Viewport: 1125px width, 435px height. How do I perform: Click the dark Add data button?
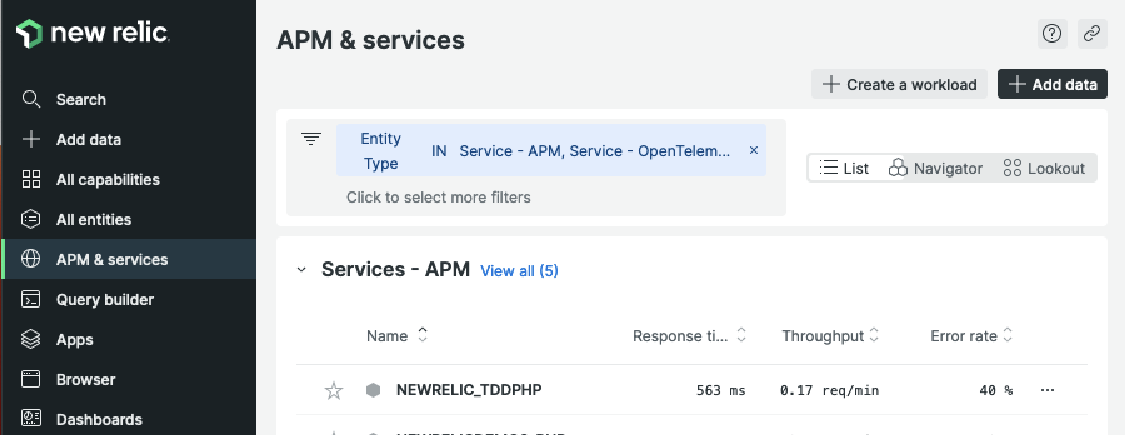point(1053,84)
